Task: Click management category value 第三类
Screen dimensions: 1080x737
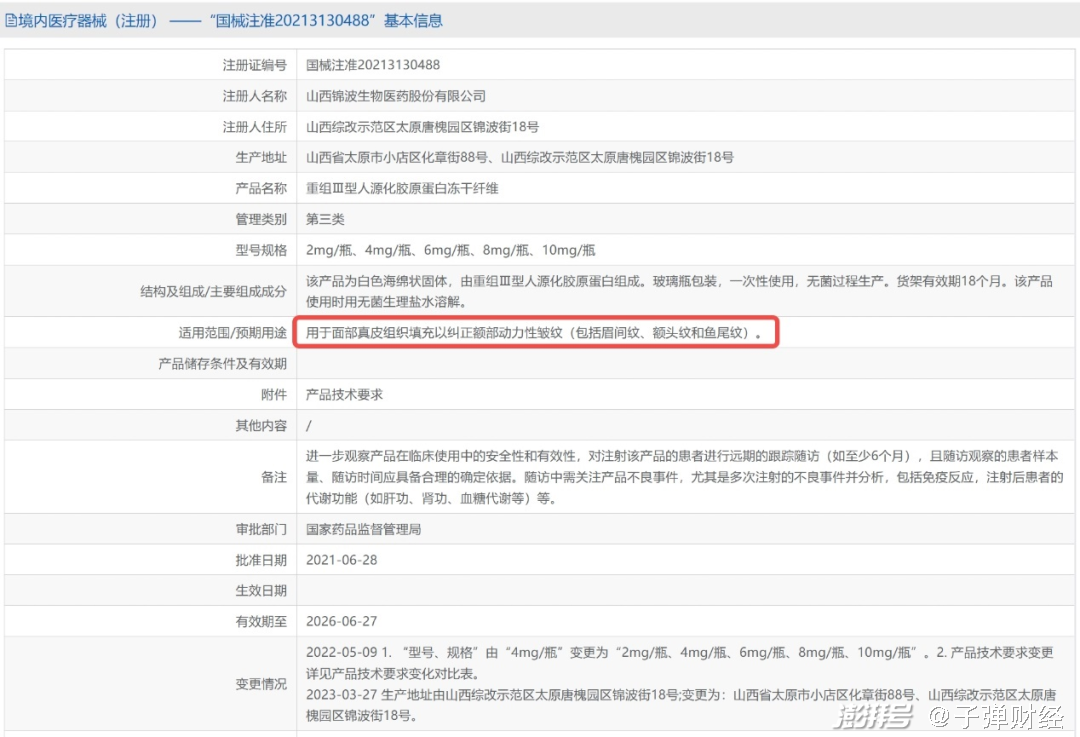Action: tap(325, 219)
